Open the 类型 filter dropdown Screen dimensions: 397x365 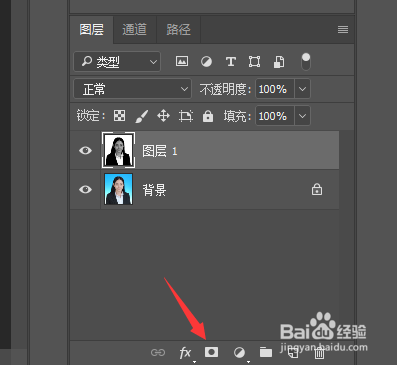pos(117,62)
